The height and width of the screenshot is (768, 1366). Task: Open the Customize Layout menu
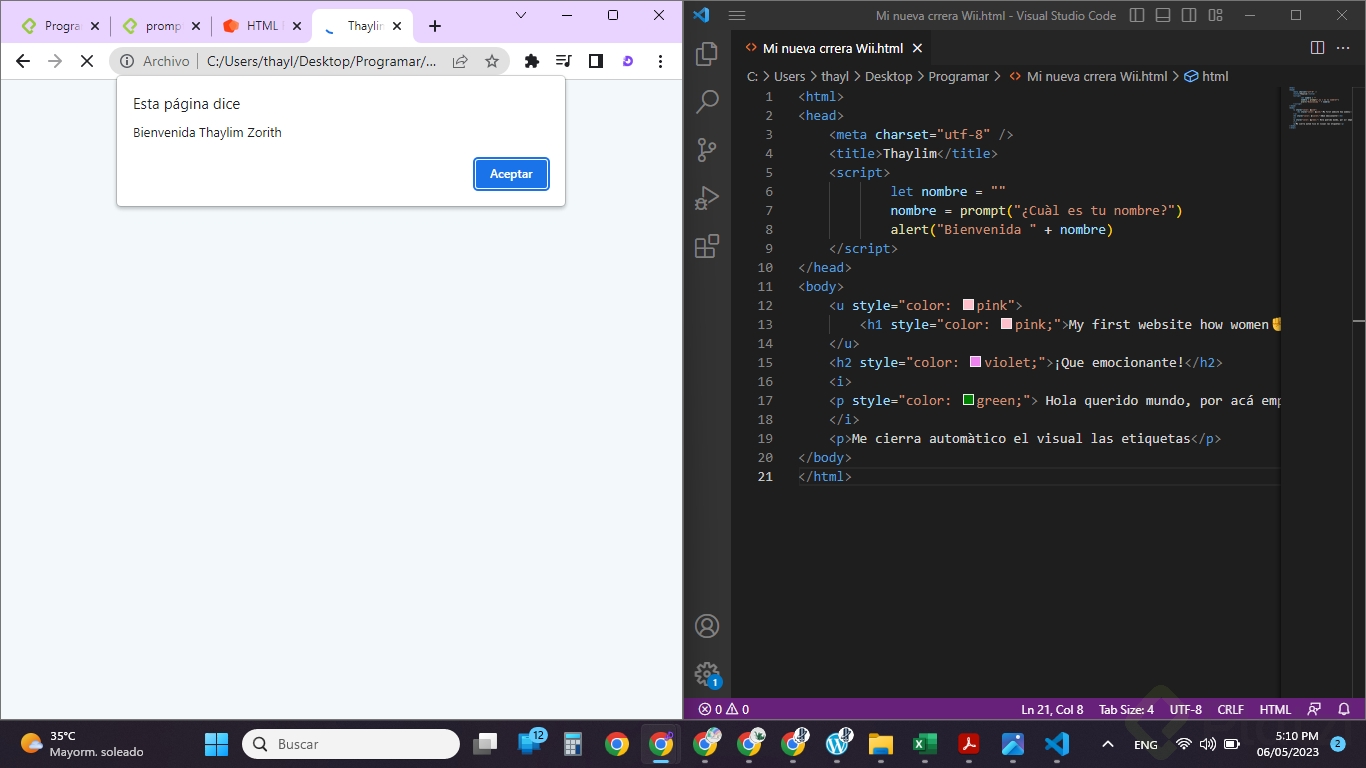(x=1215, y=15)
